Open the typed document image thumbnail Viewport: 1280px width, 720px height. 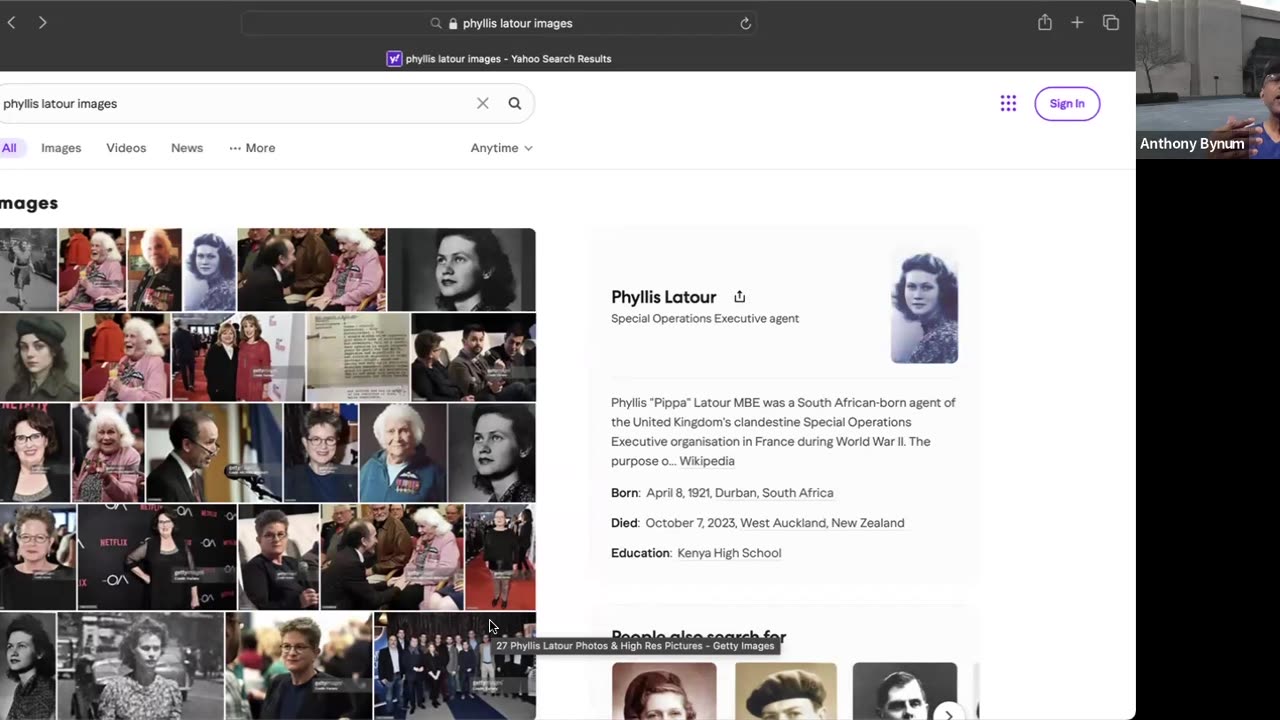[x=358, y=357]
